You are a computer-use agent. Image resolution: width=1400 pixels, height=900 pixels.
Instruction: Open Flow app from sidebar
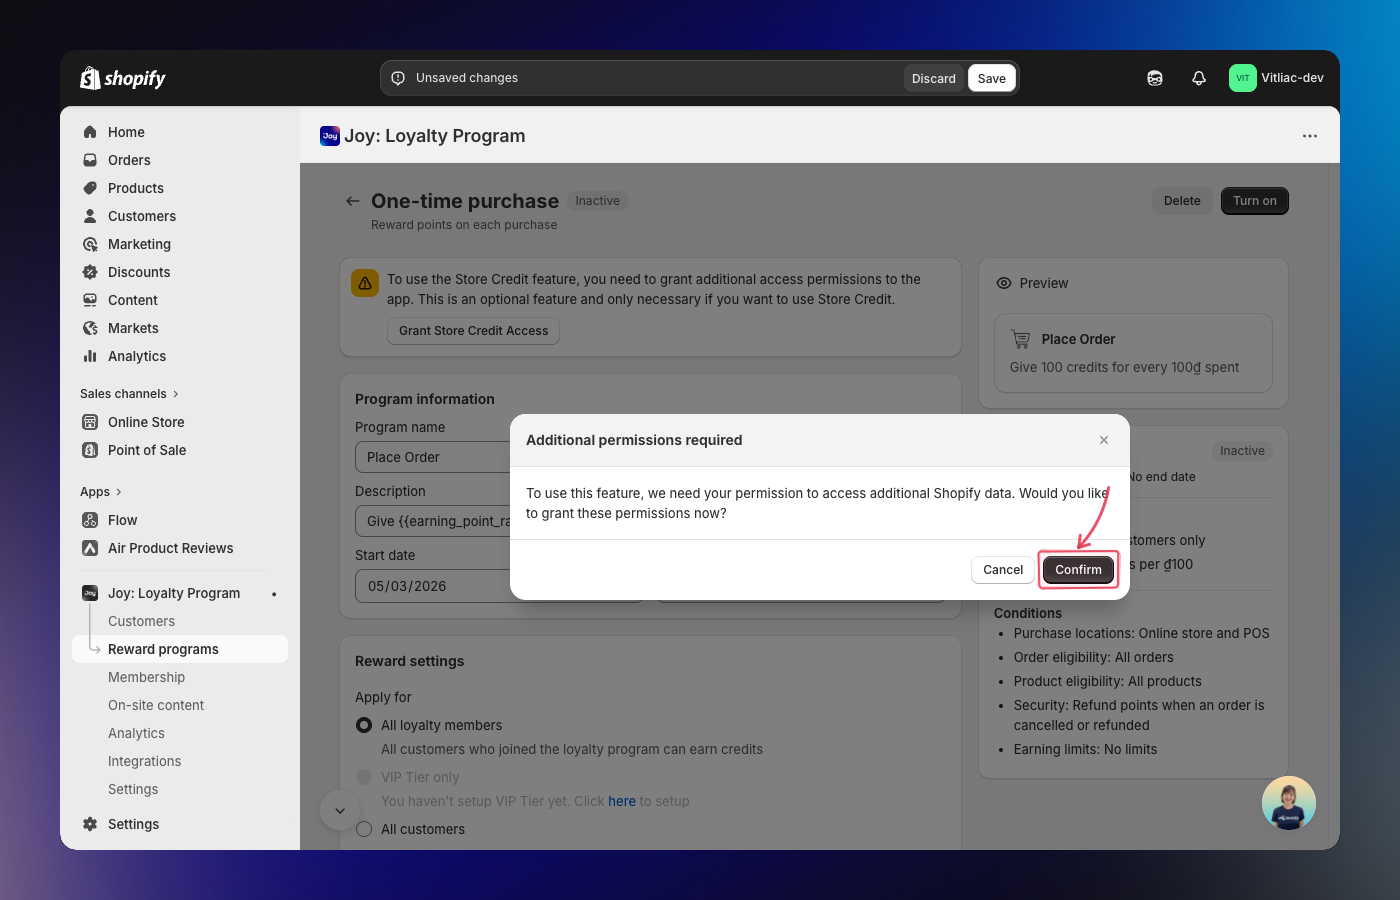coord(122,520)
